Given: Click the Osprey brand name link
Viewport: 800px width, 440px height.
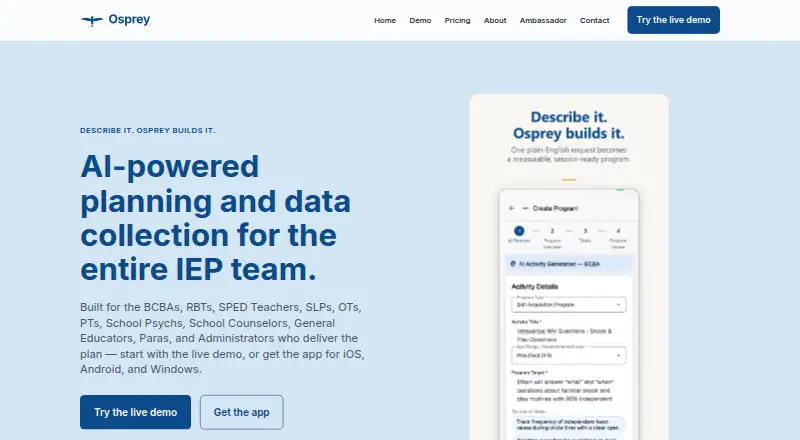Looking at the screenshot, I should [129, 19].
